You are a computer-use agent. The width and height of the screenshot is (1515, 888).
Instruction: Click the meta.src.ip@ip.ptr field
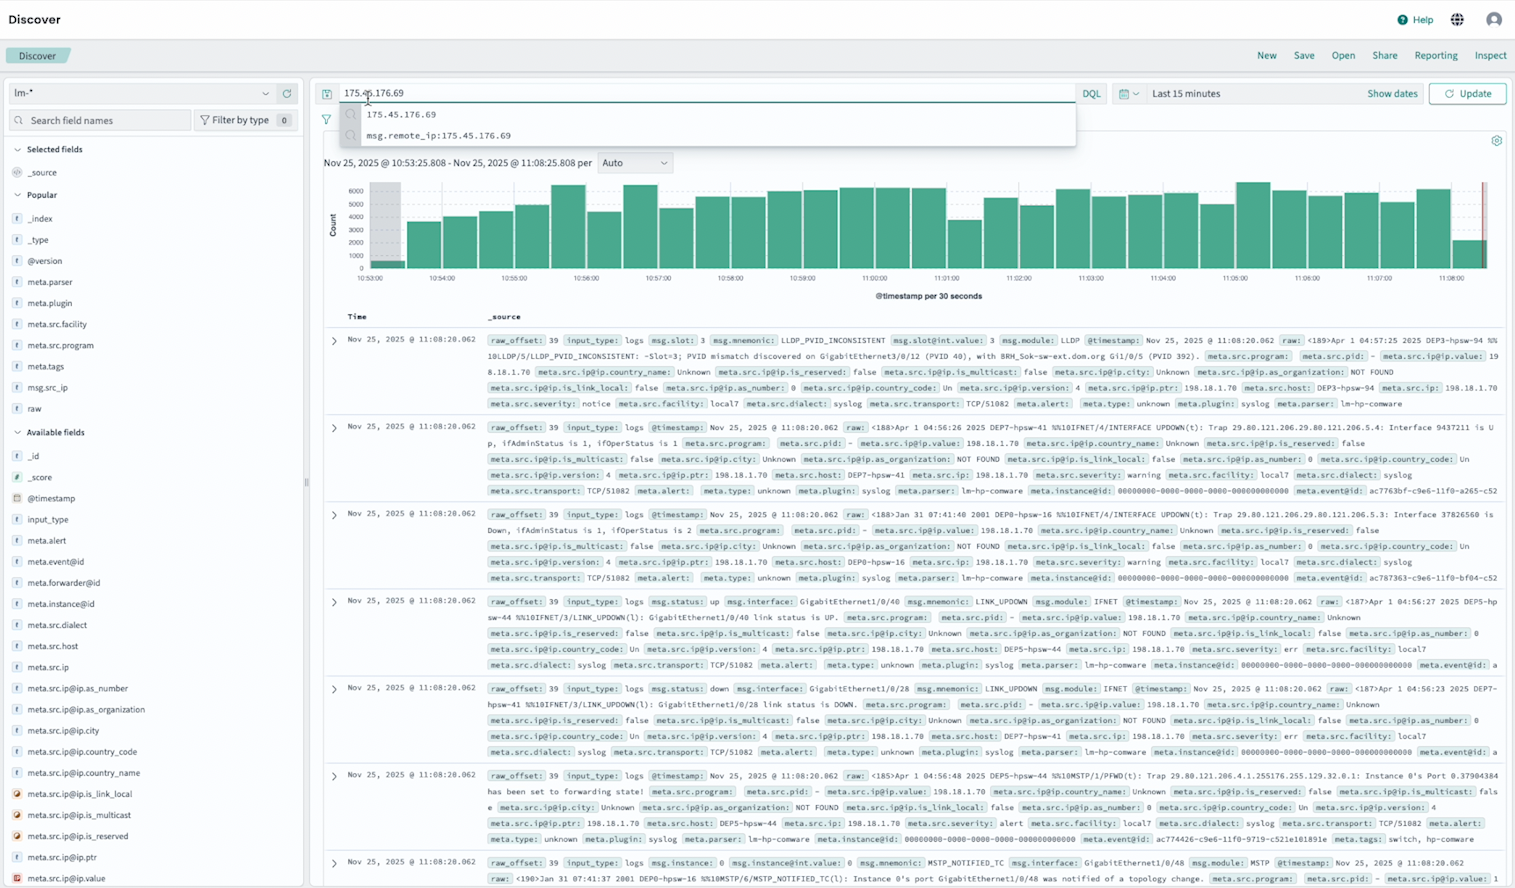click(x=62, y=857)
